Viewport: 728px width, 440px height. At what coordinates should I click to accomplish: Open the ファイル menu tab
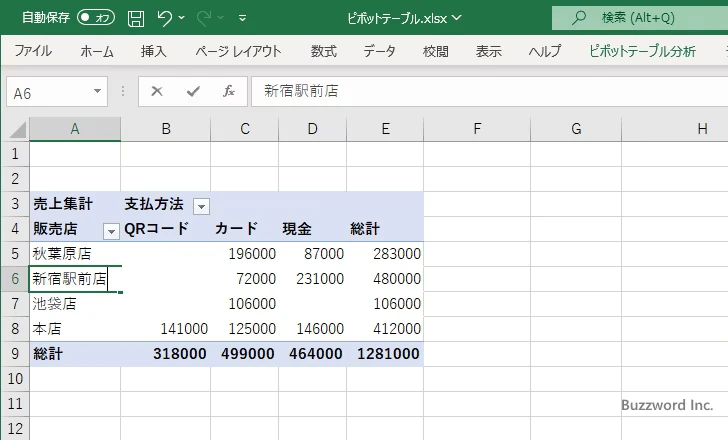[33, 51]
